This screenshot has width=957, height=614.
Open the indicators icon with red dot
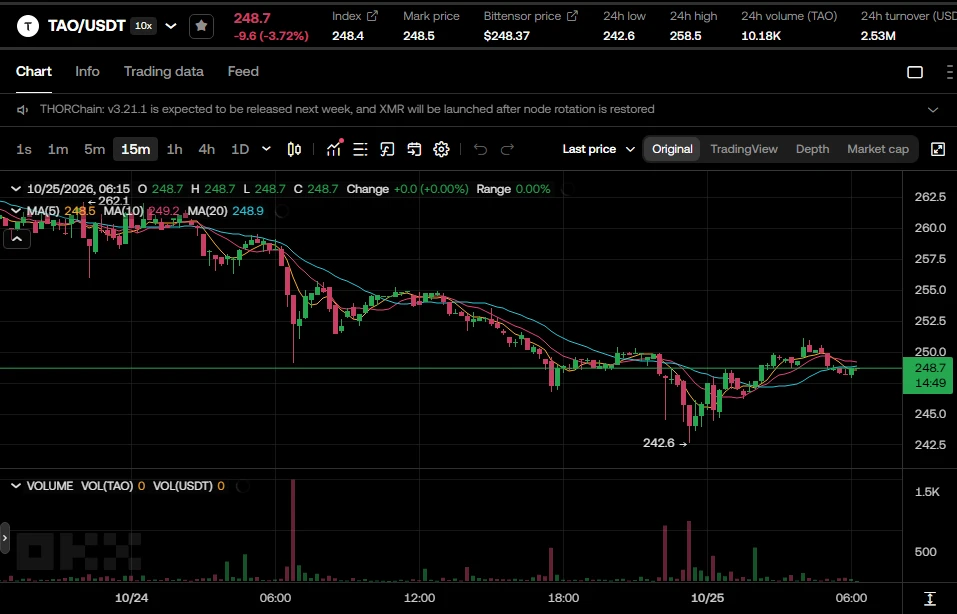pyautogui.click(x=334, y=148)
